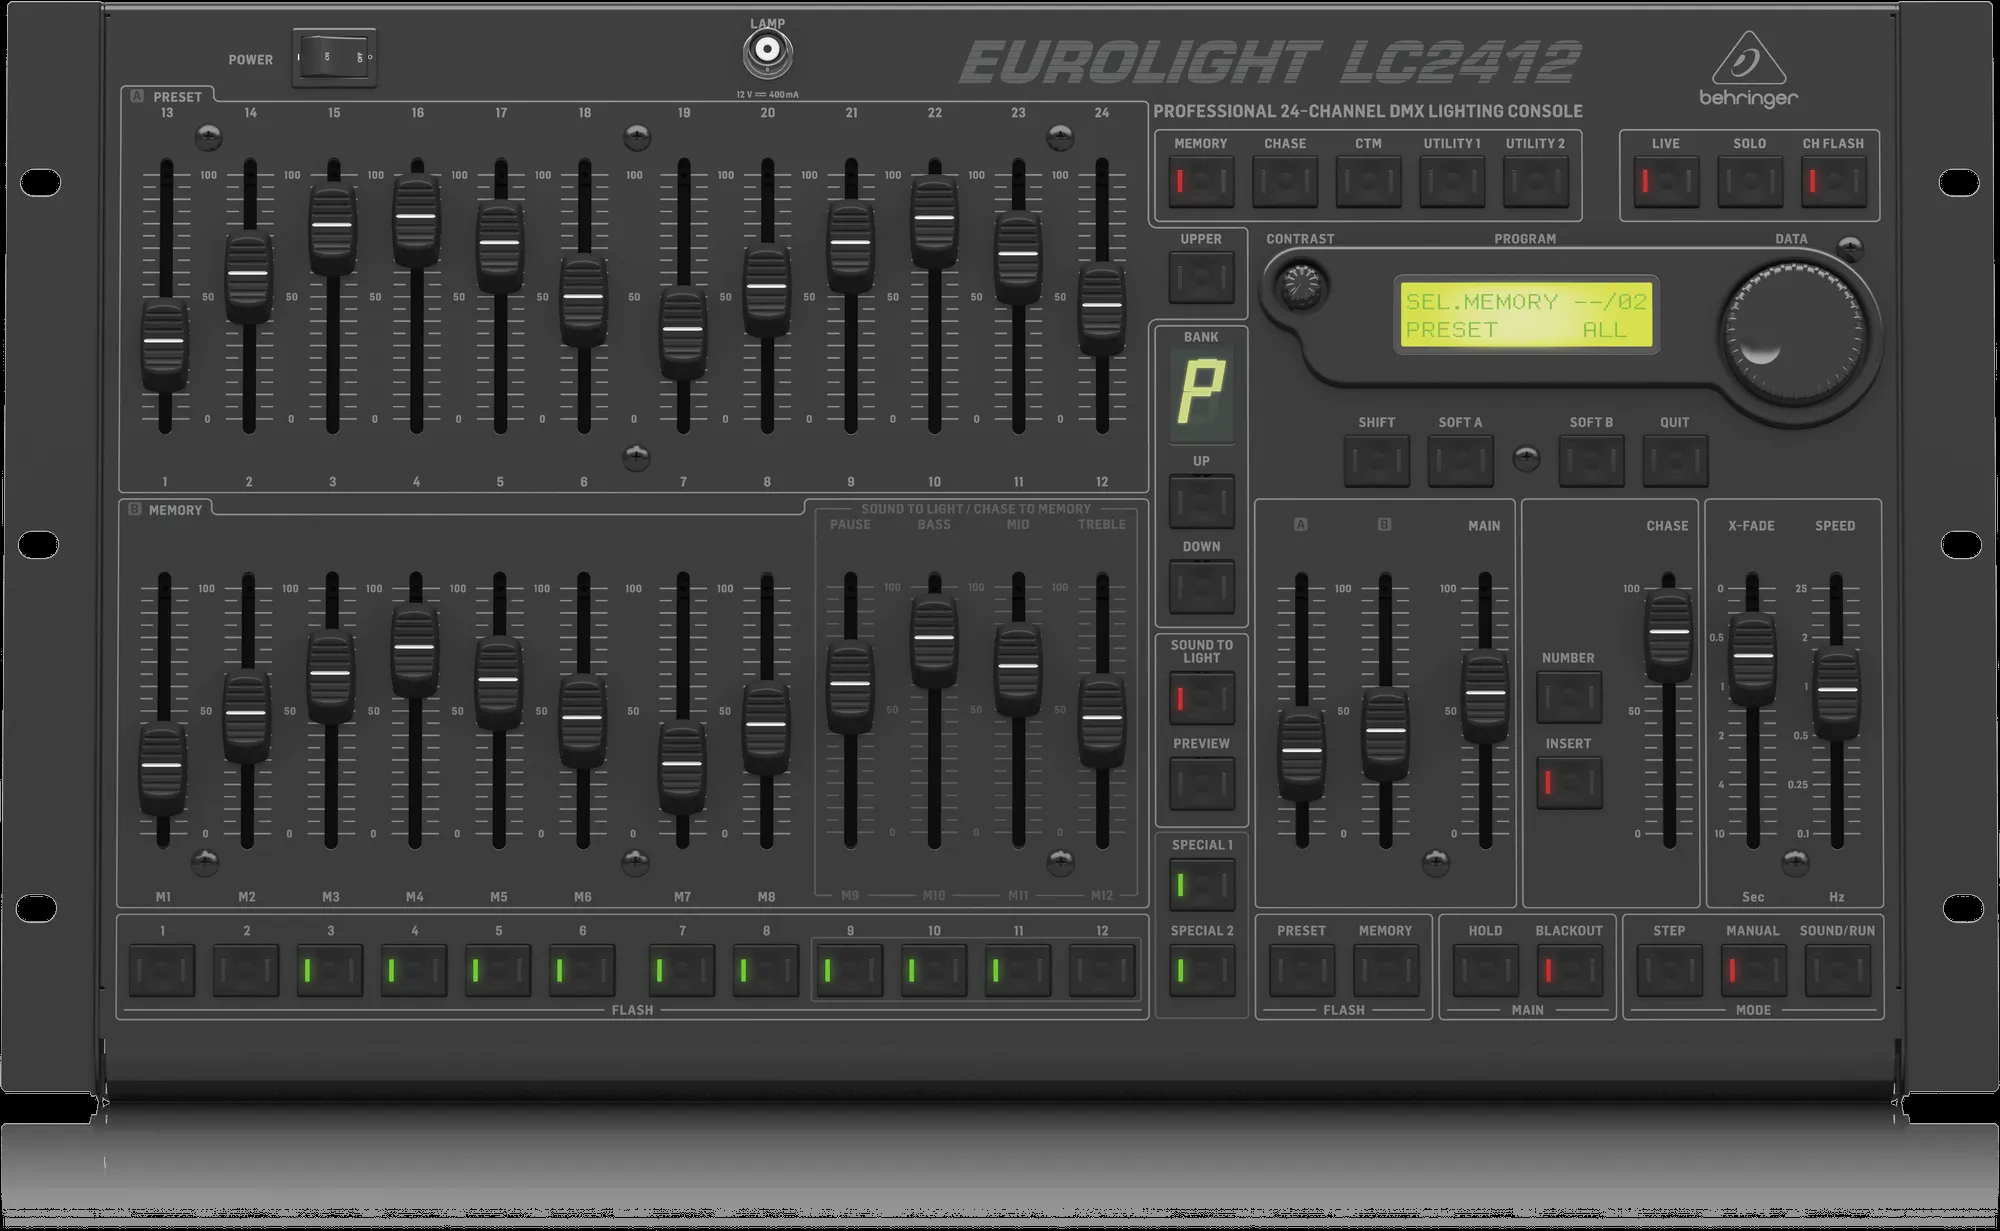
Task: Click the PAUSE M9 fader
Action: 850,687
